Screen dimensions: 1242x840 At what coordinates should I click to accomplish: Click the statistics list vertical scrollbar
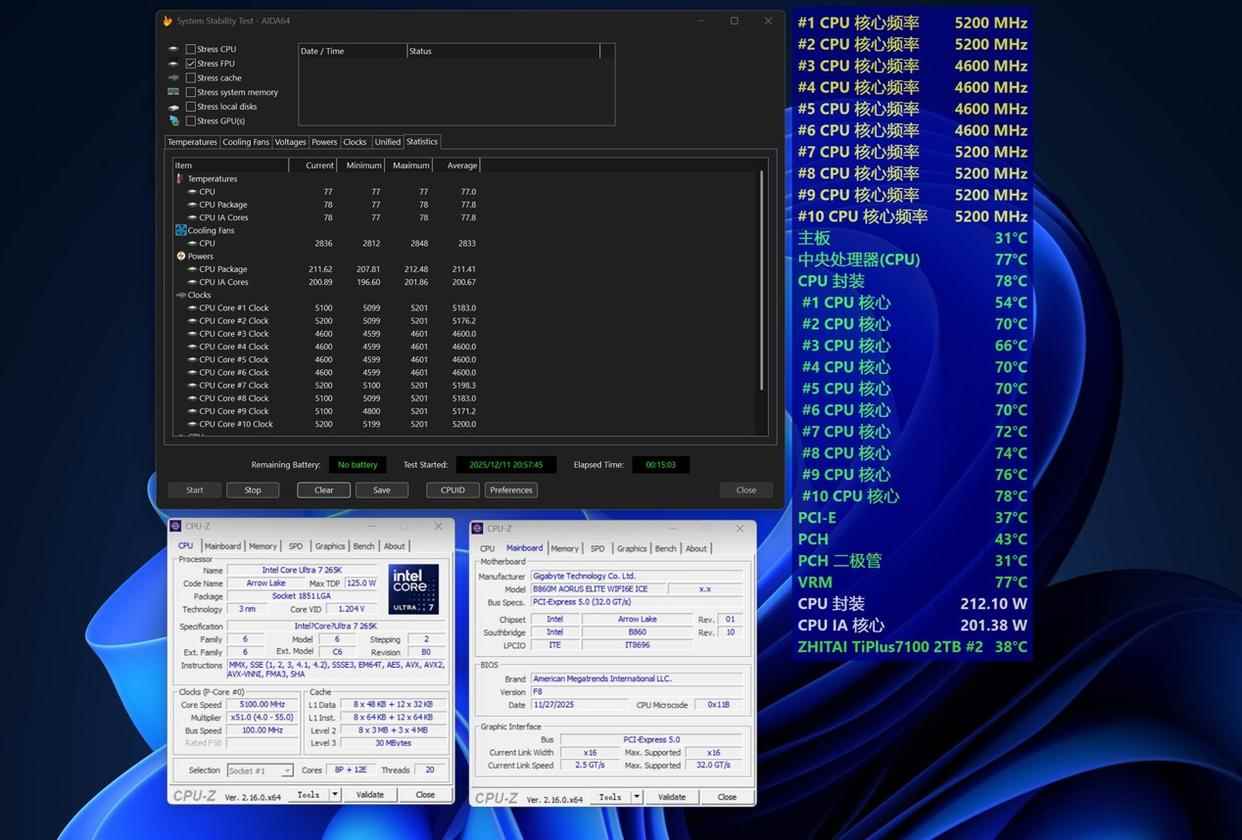[762, 280]
